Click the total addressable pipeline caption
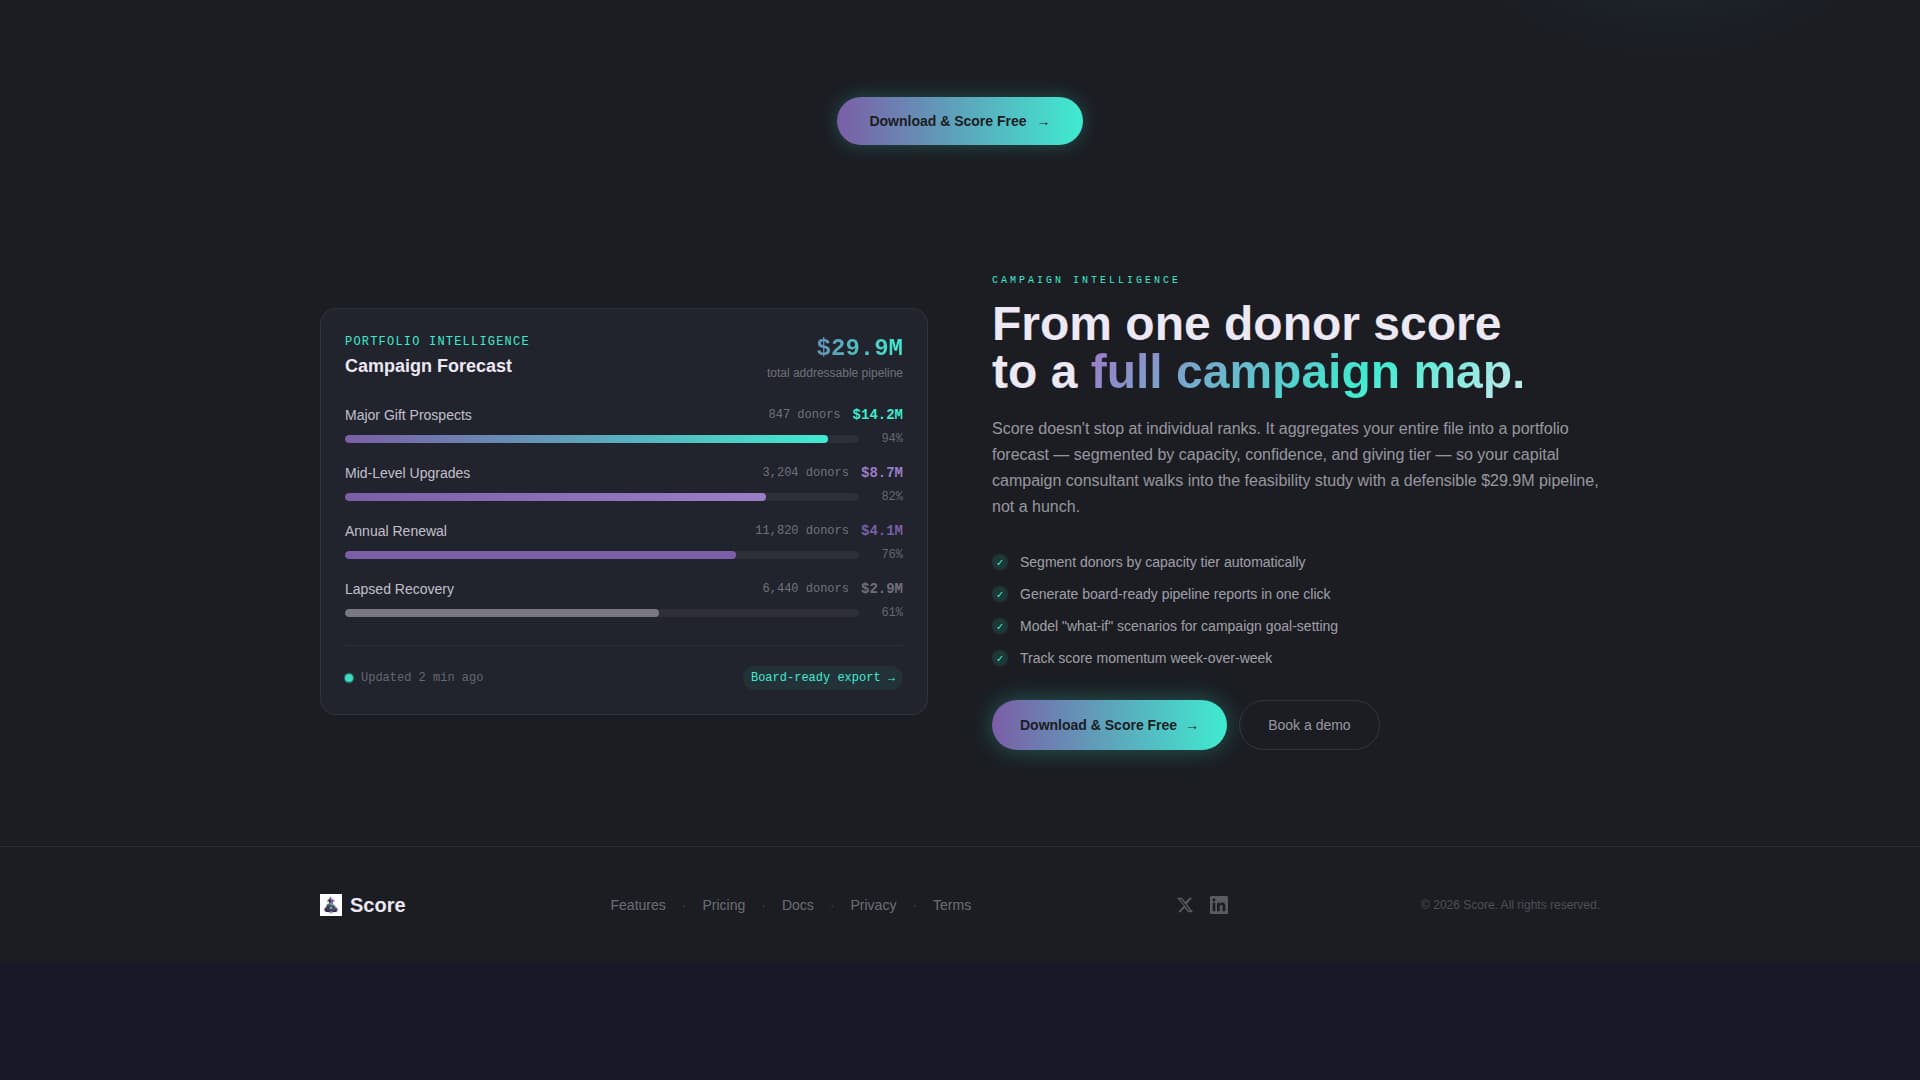This screenshot has width=1920, height=1080. click(835, 373)
